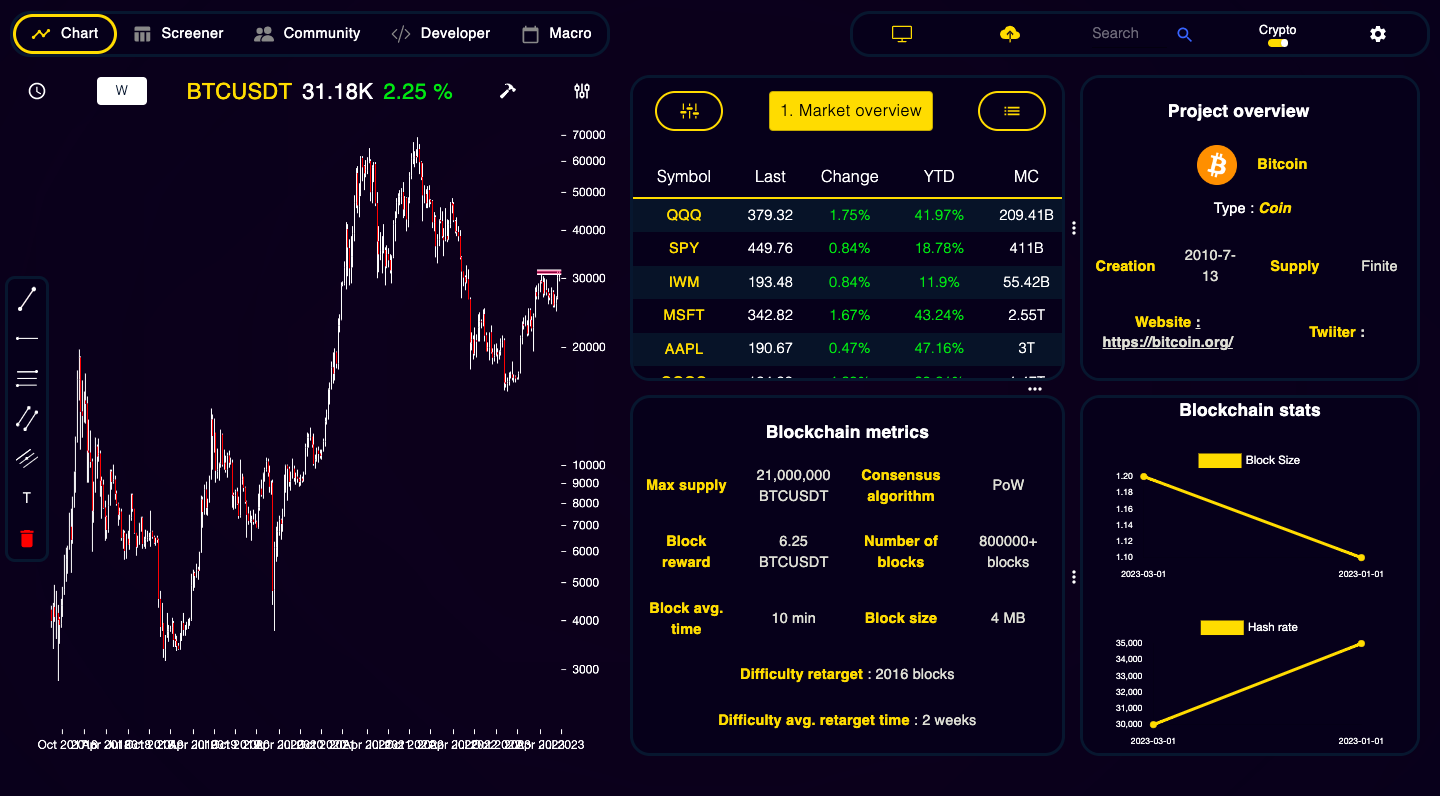The width and height of the screenshot is (1440, 796).
Task: Open the Community tab
Action: [x=307, y=33]
